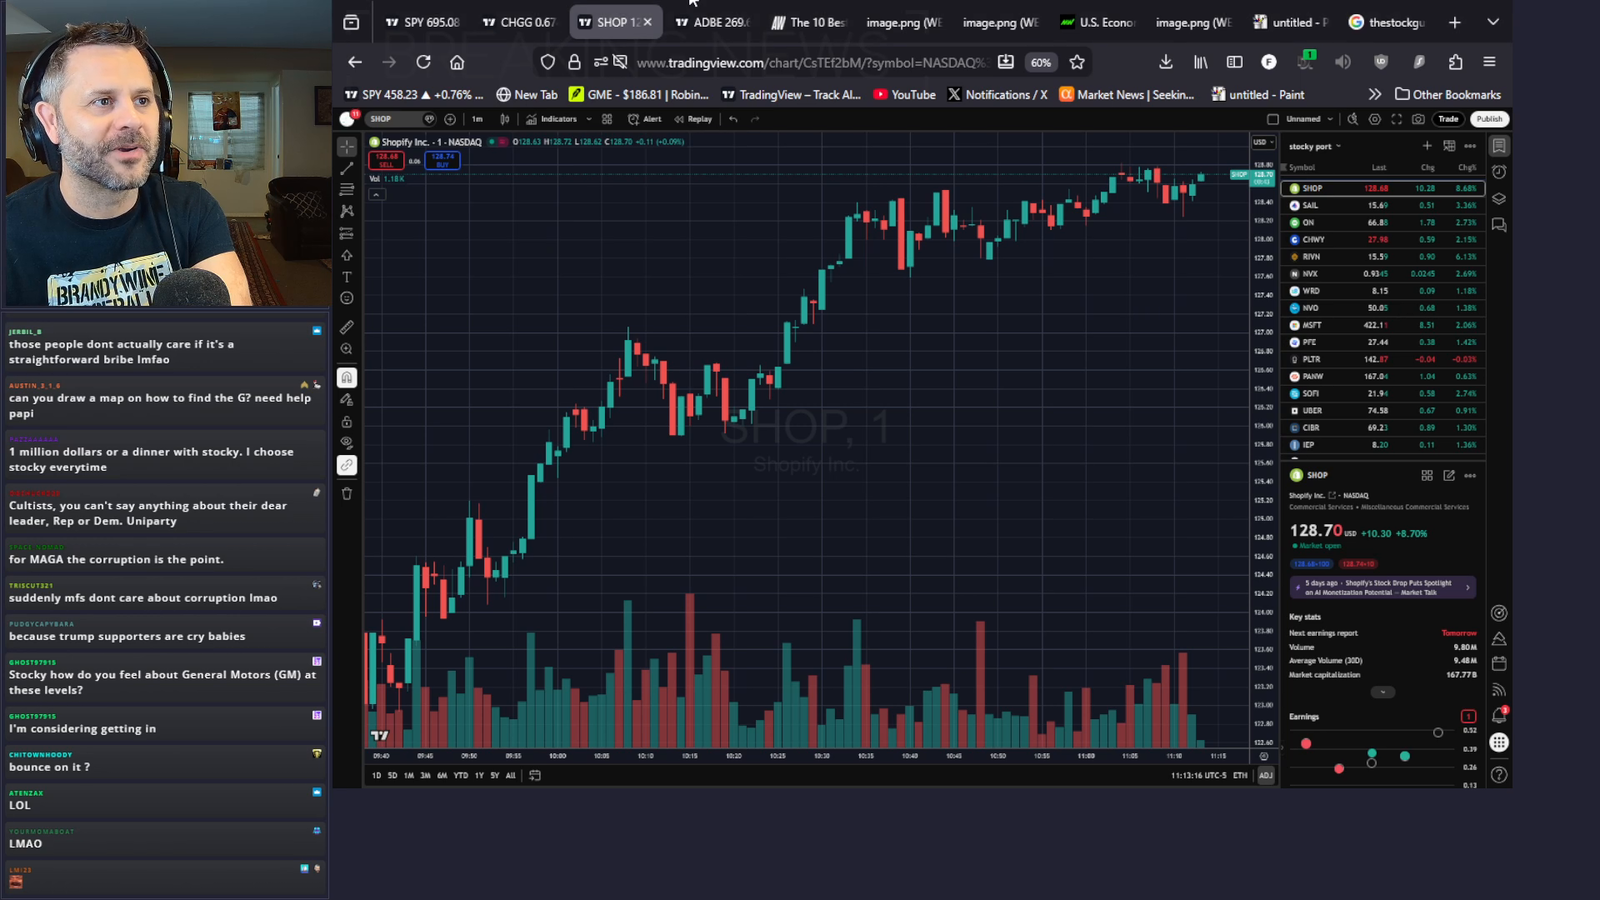Toggle magnet mode for drawings
Viewport: 1600px width, 900px height.
pos(347,377)
